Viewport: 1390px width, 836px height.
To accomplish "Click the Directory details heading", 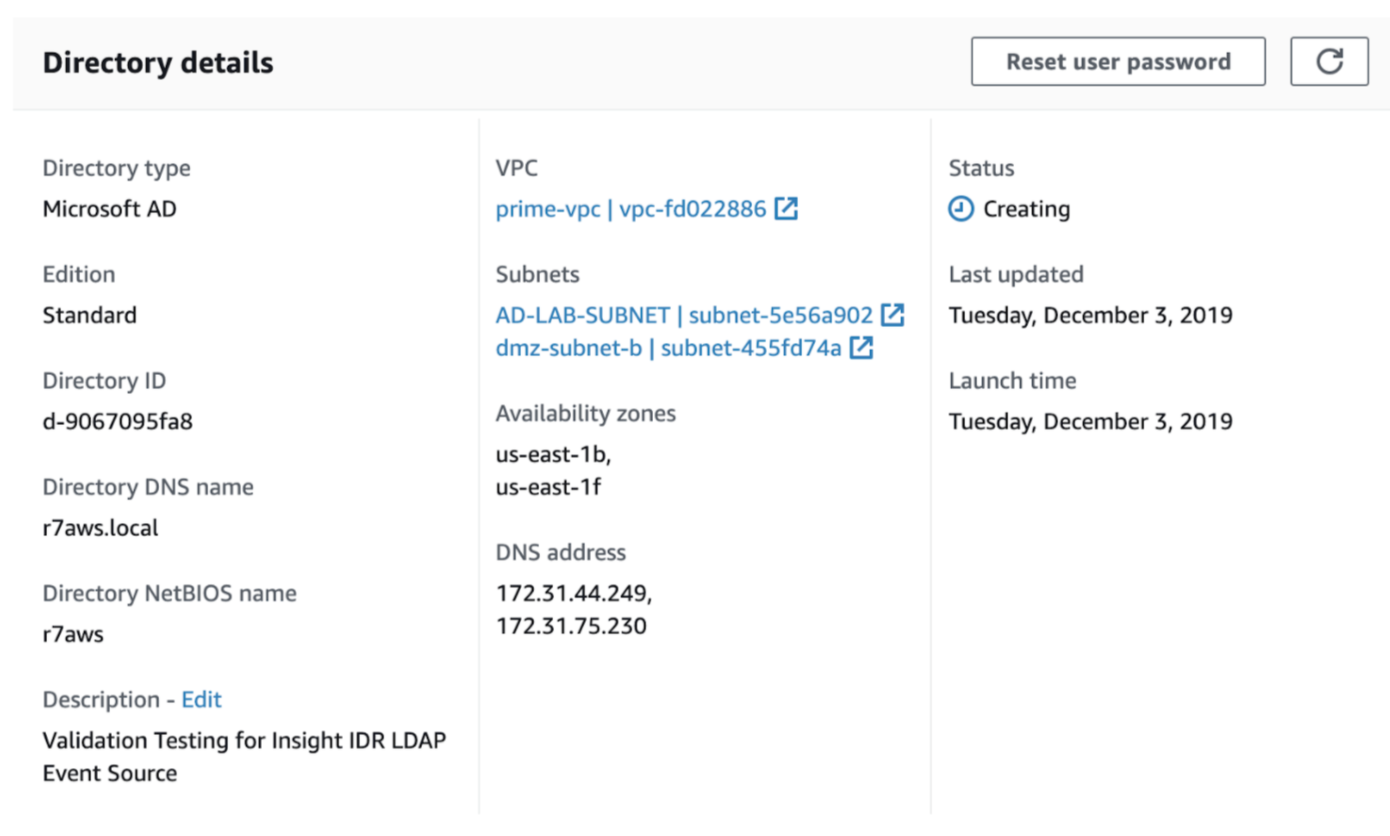I will [x=158, y=63].
